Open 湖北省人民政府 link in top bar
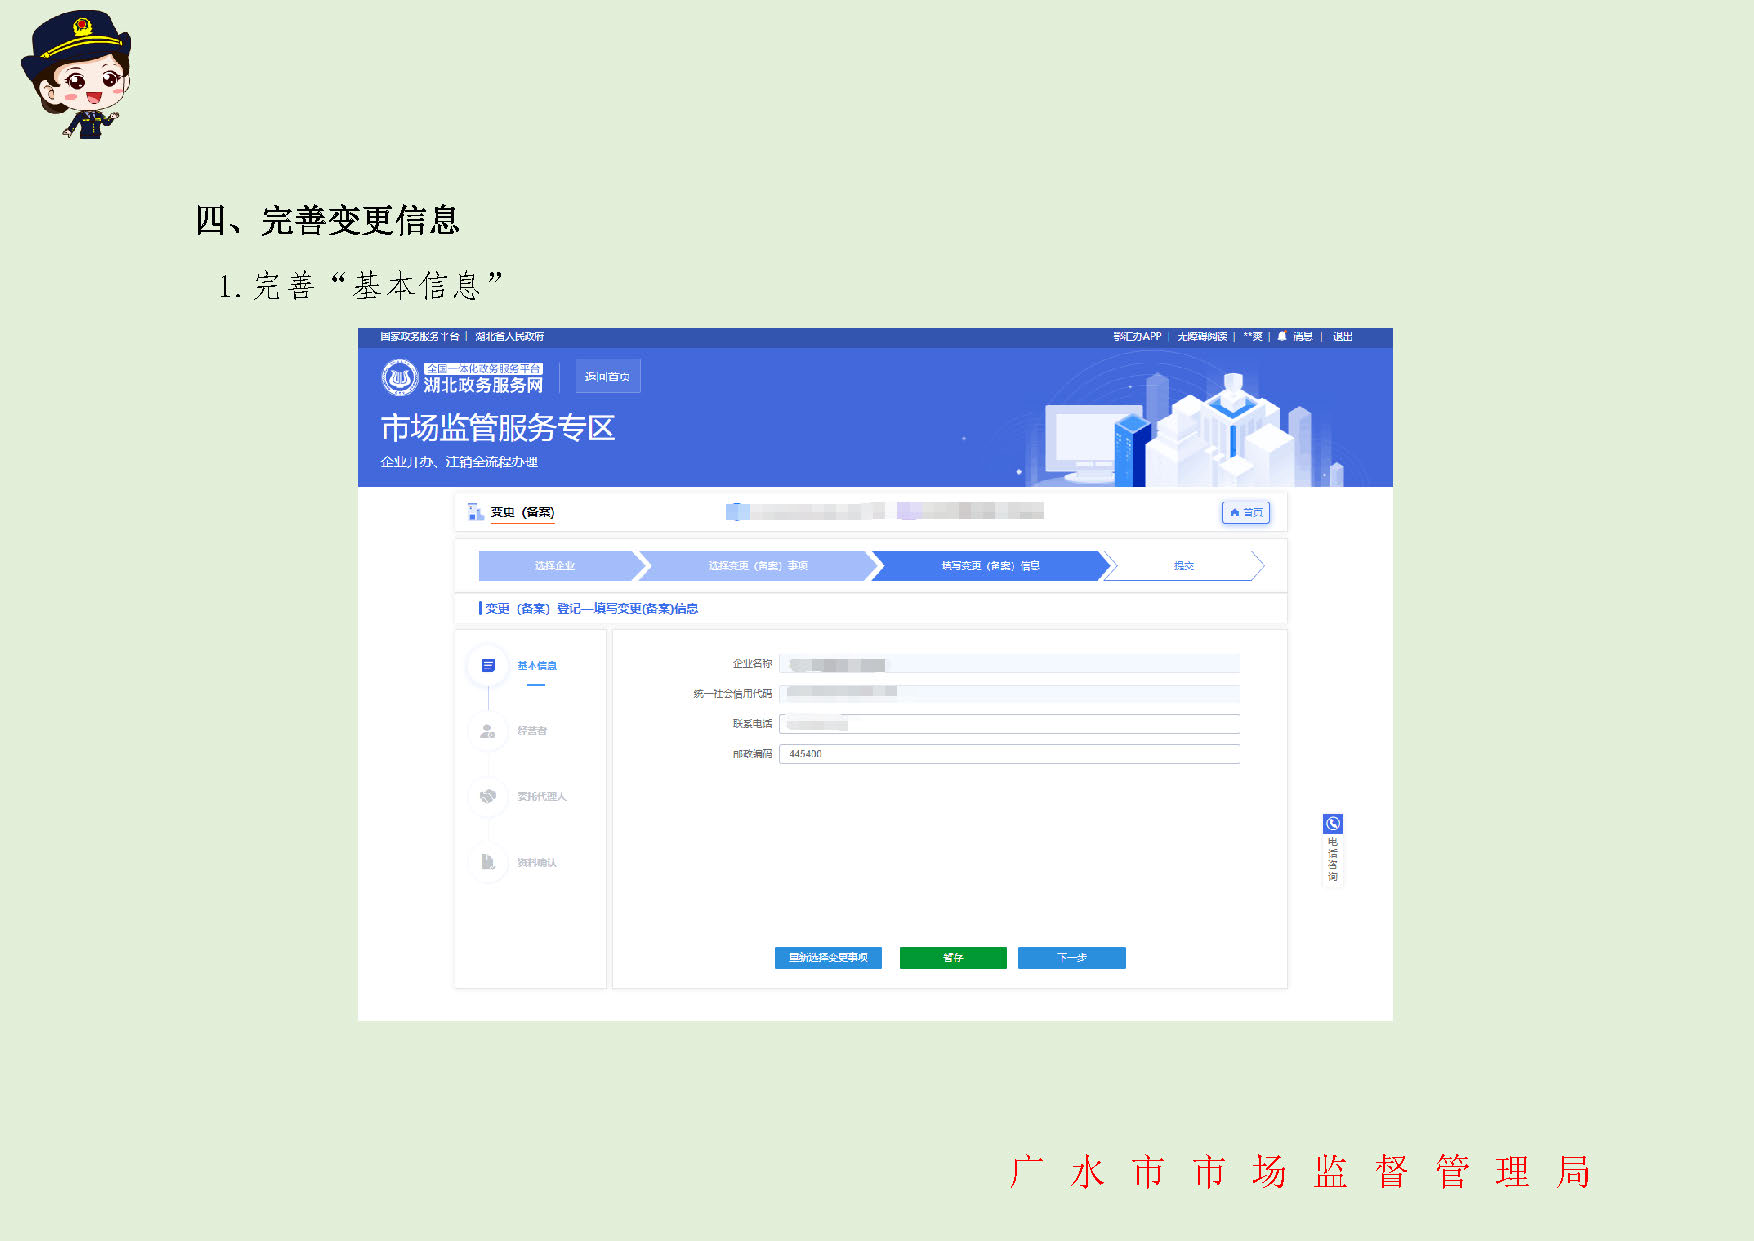Image resolution: width=1754 pixels, height=1241 pixels. pyautogui.click(x=510, y=336)
